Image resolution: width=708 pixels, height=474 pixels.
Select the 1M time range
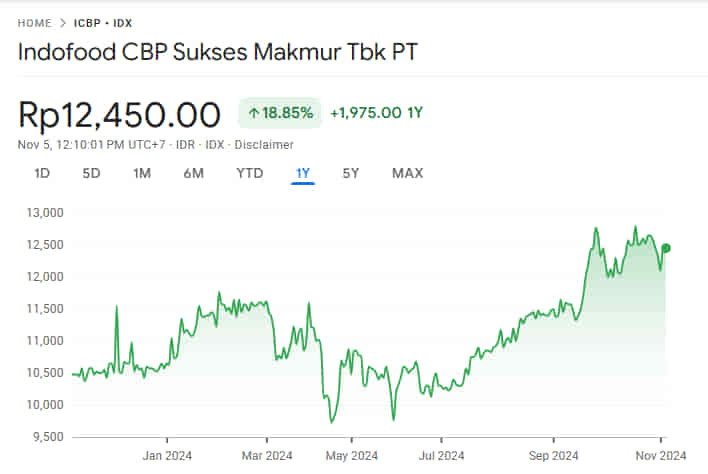coord(142,173)
